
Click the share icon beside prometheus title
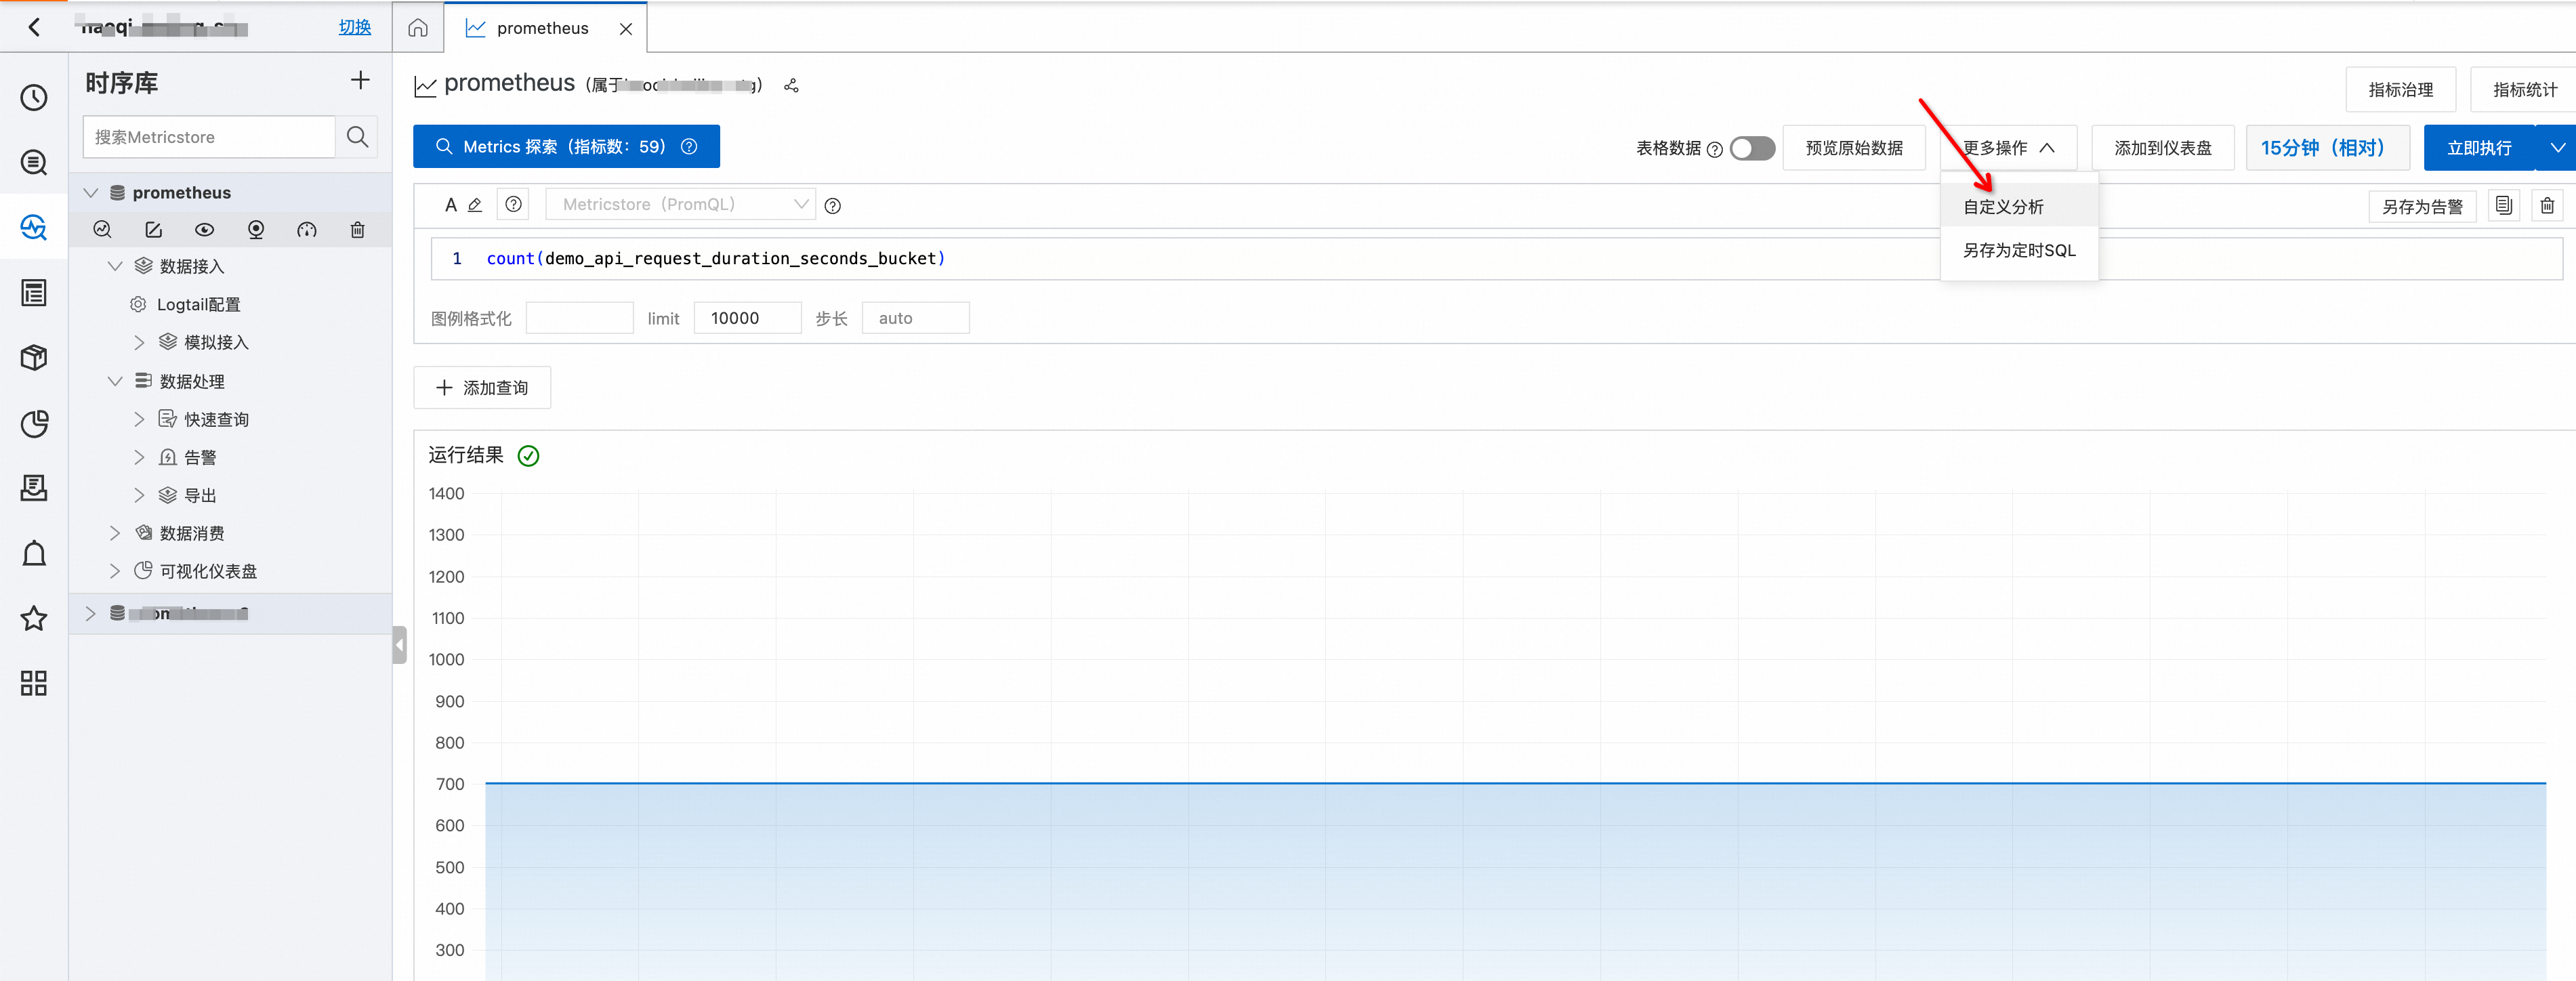point(791,86)
